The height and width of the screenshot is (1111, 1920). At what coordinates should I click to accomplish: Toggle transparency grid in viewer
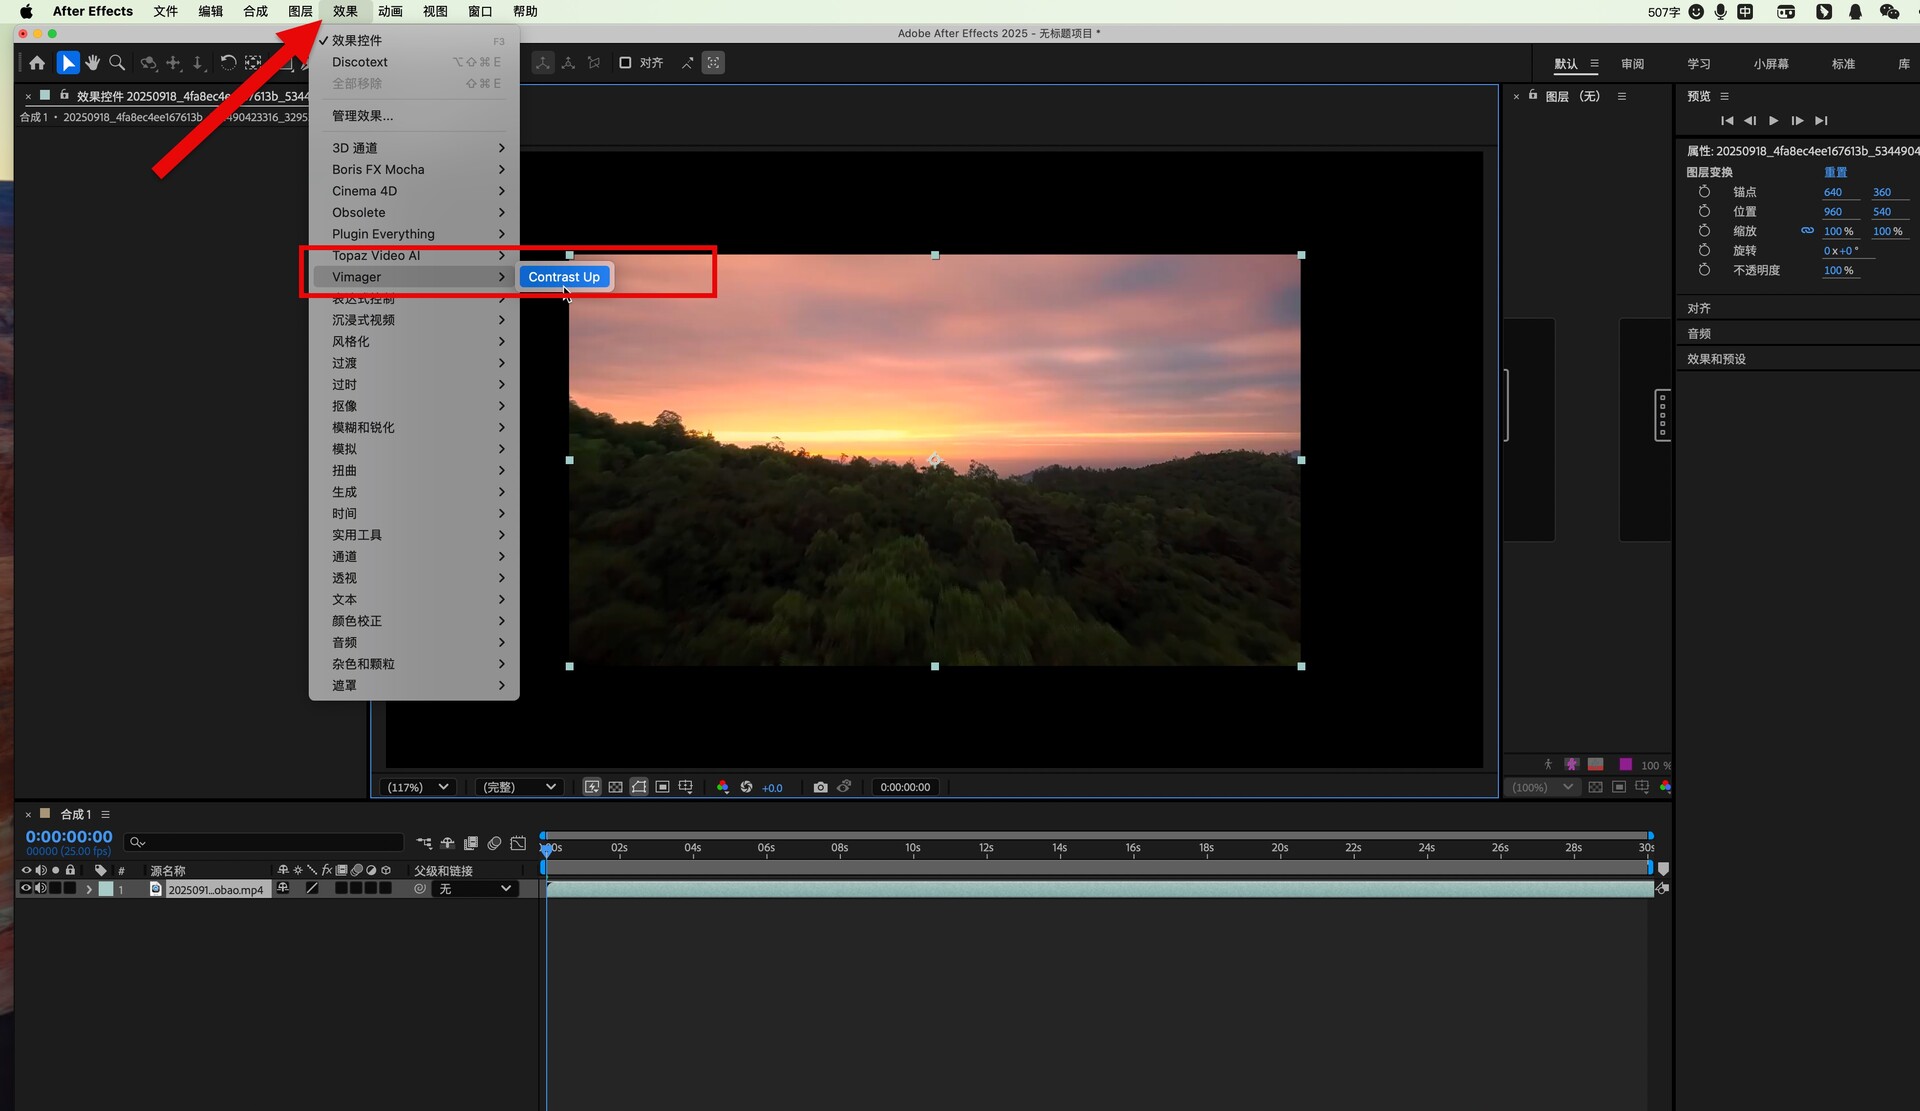pyautogui.click(x=615, y=787)
